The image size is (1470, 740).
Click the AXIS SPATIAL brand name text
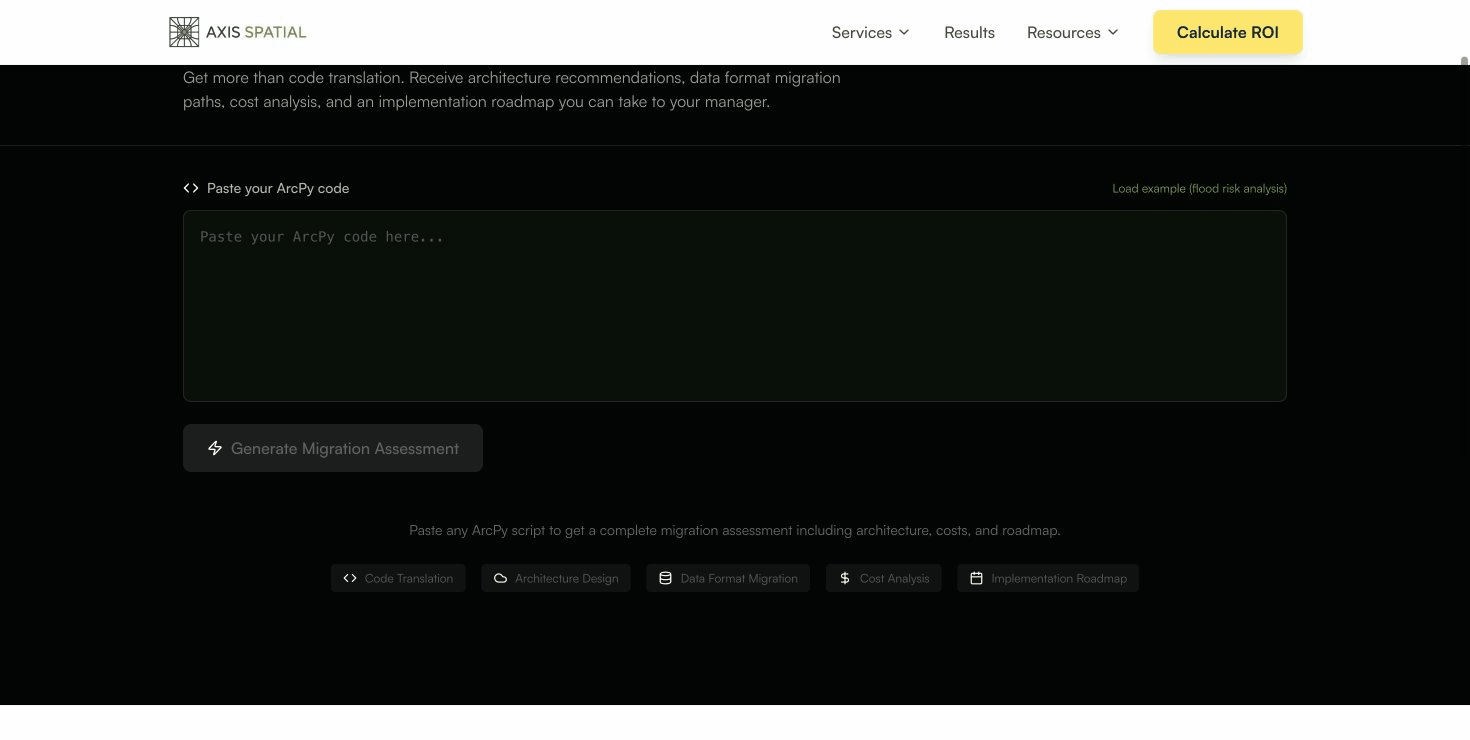coord(256,32)
